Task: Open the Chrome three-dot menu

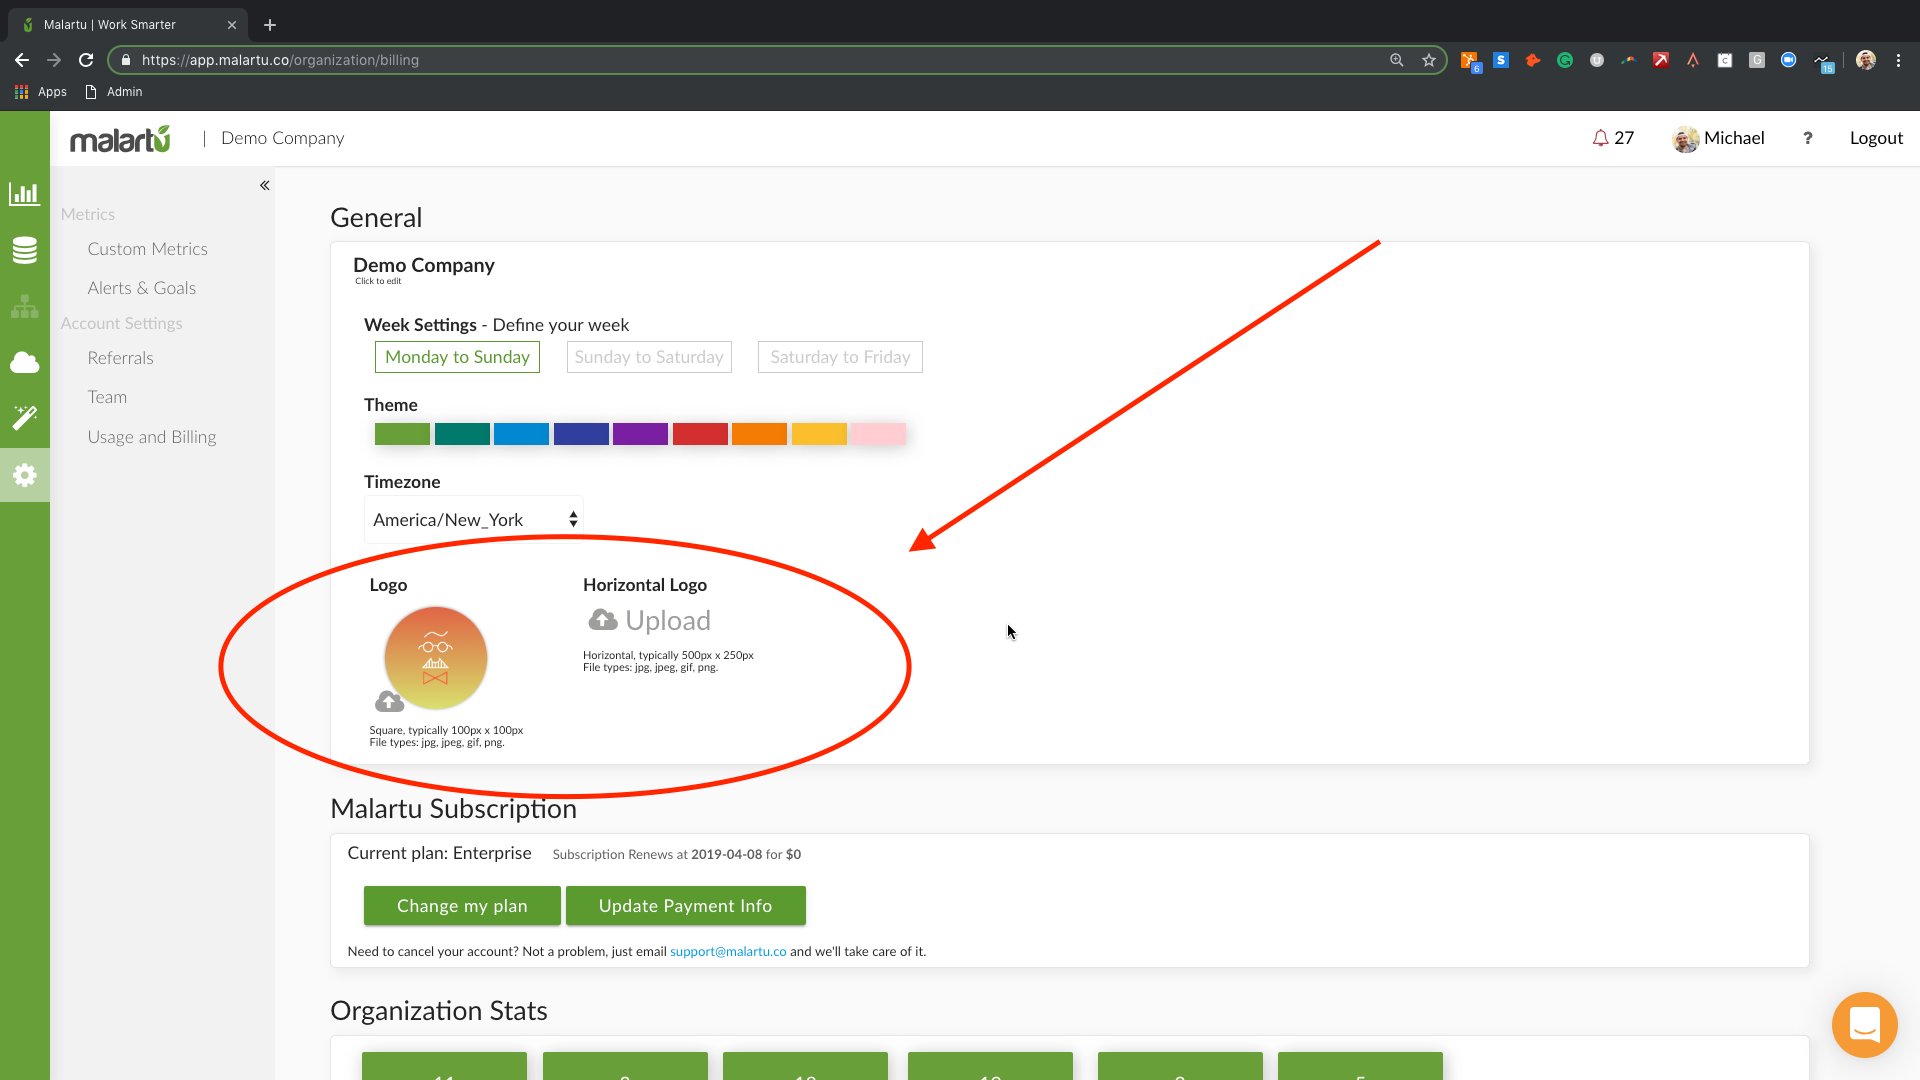Action: click(1898, 60)
